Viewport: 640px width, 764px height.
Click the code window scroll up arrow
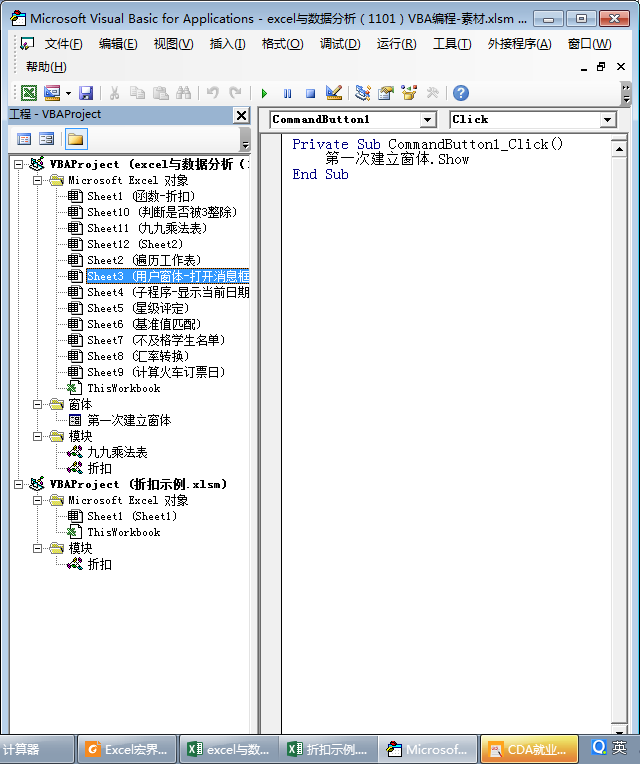coord(619,149)
